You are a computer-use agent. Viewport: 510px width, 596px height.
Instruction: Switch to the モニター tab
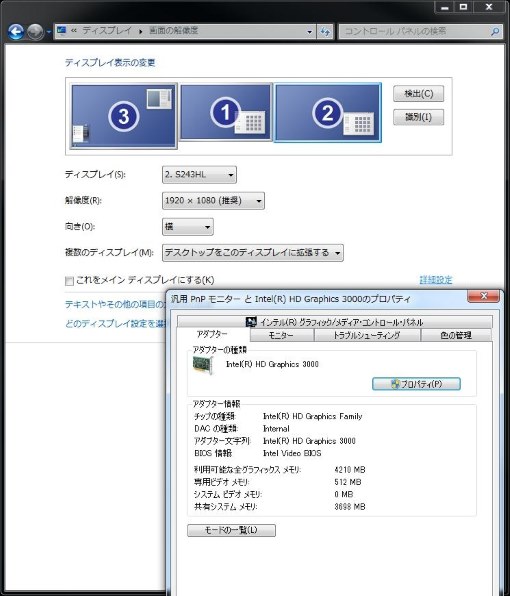[282, 335]
